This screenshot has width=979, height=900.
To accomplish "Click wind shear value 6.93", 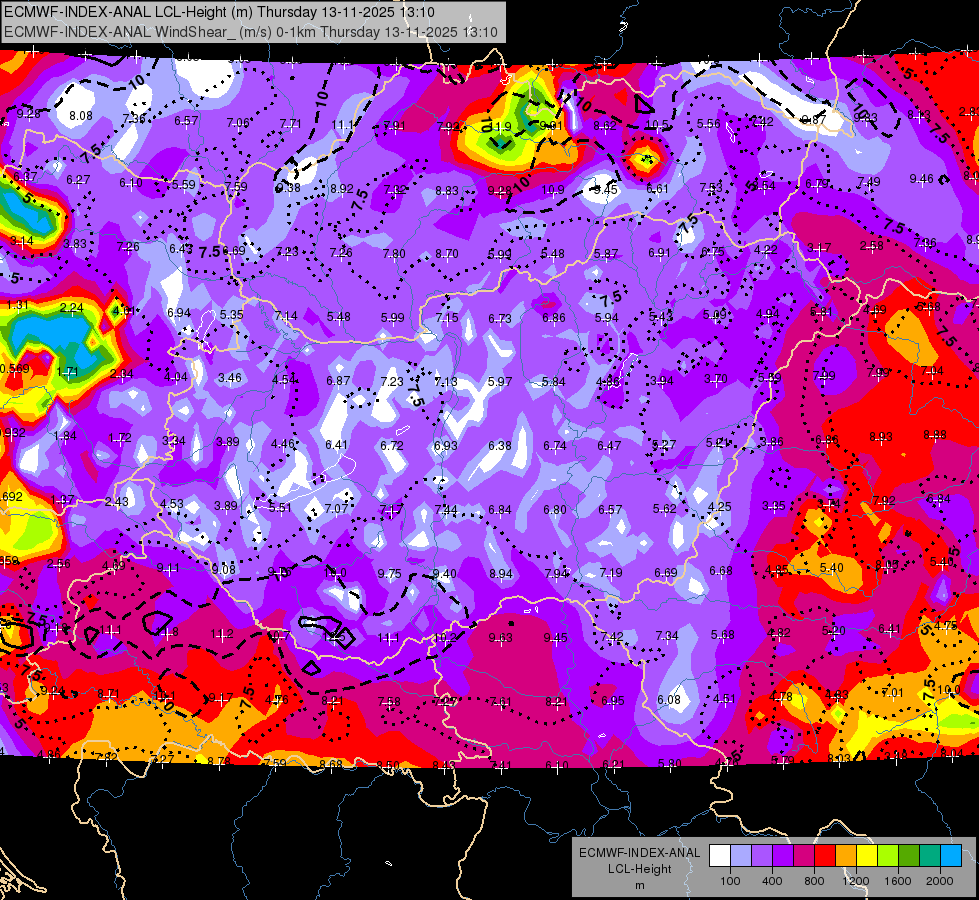I will 445,445.
